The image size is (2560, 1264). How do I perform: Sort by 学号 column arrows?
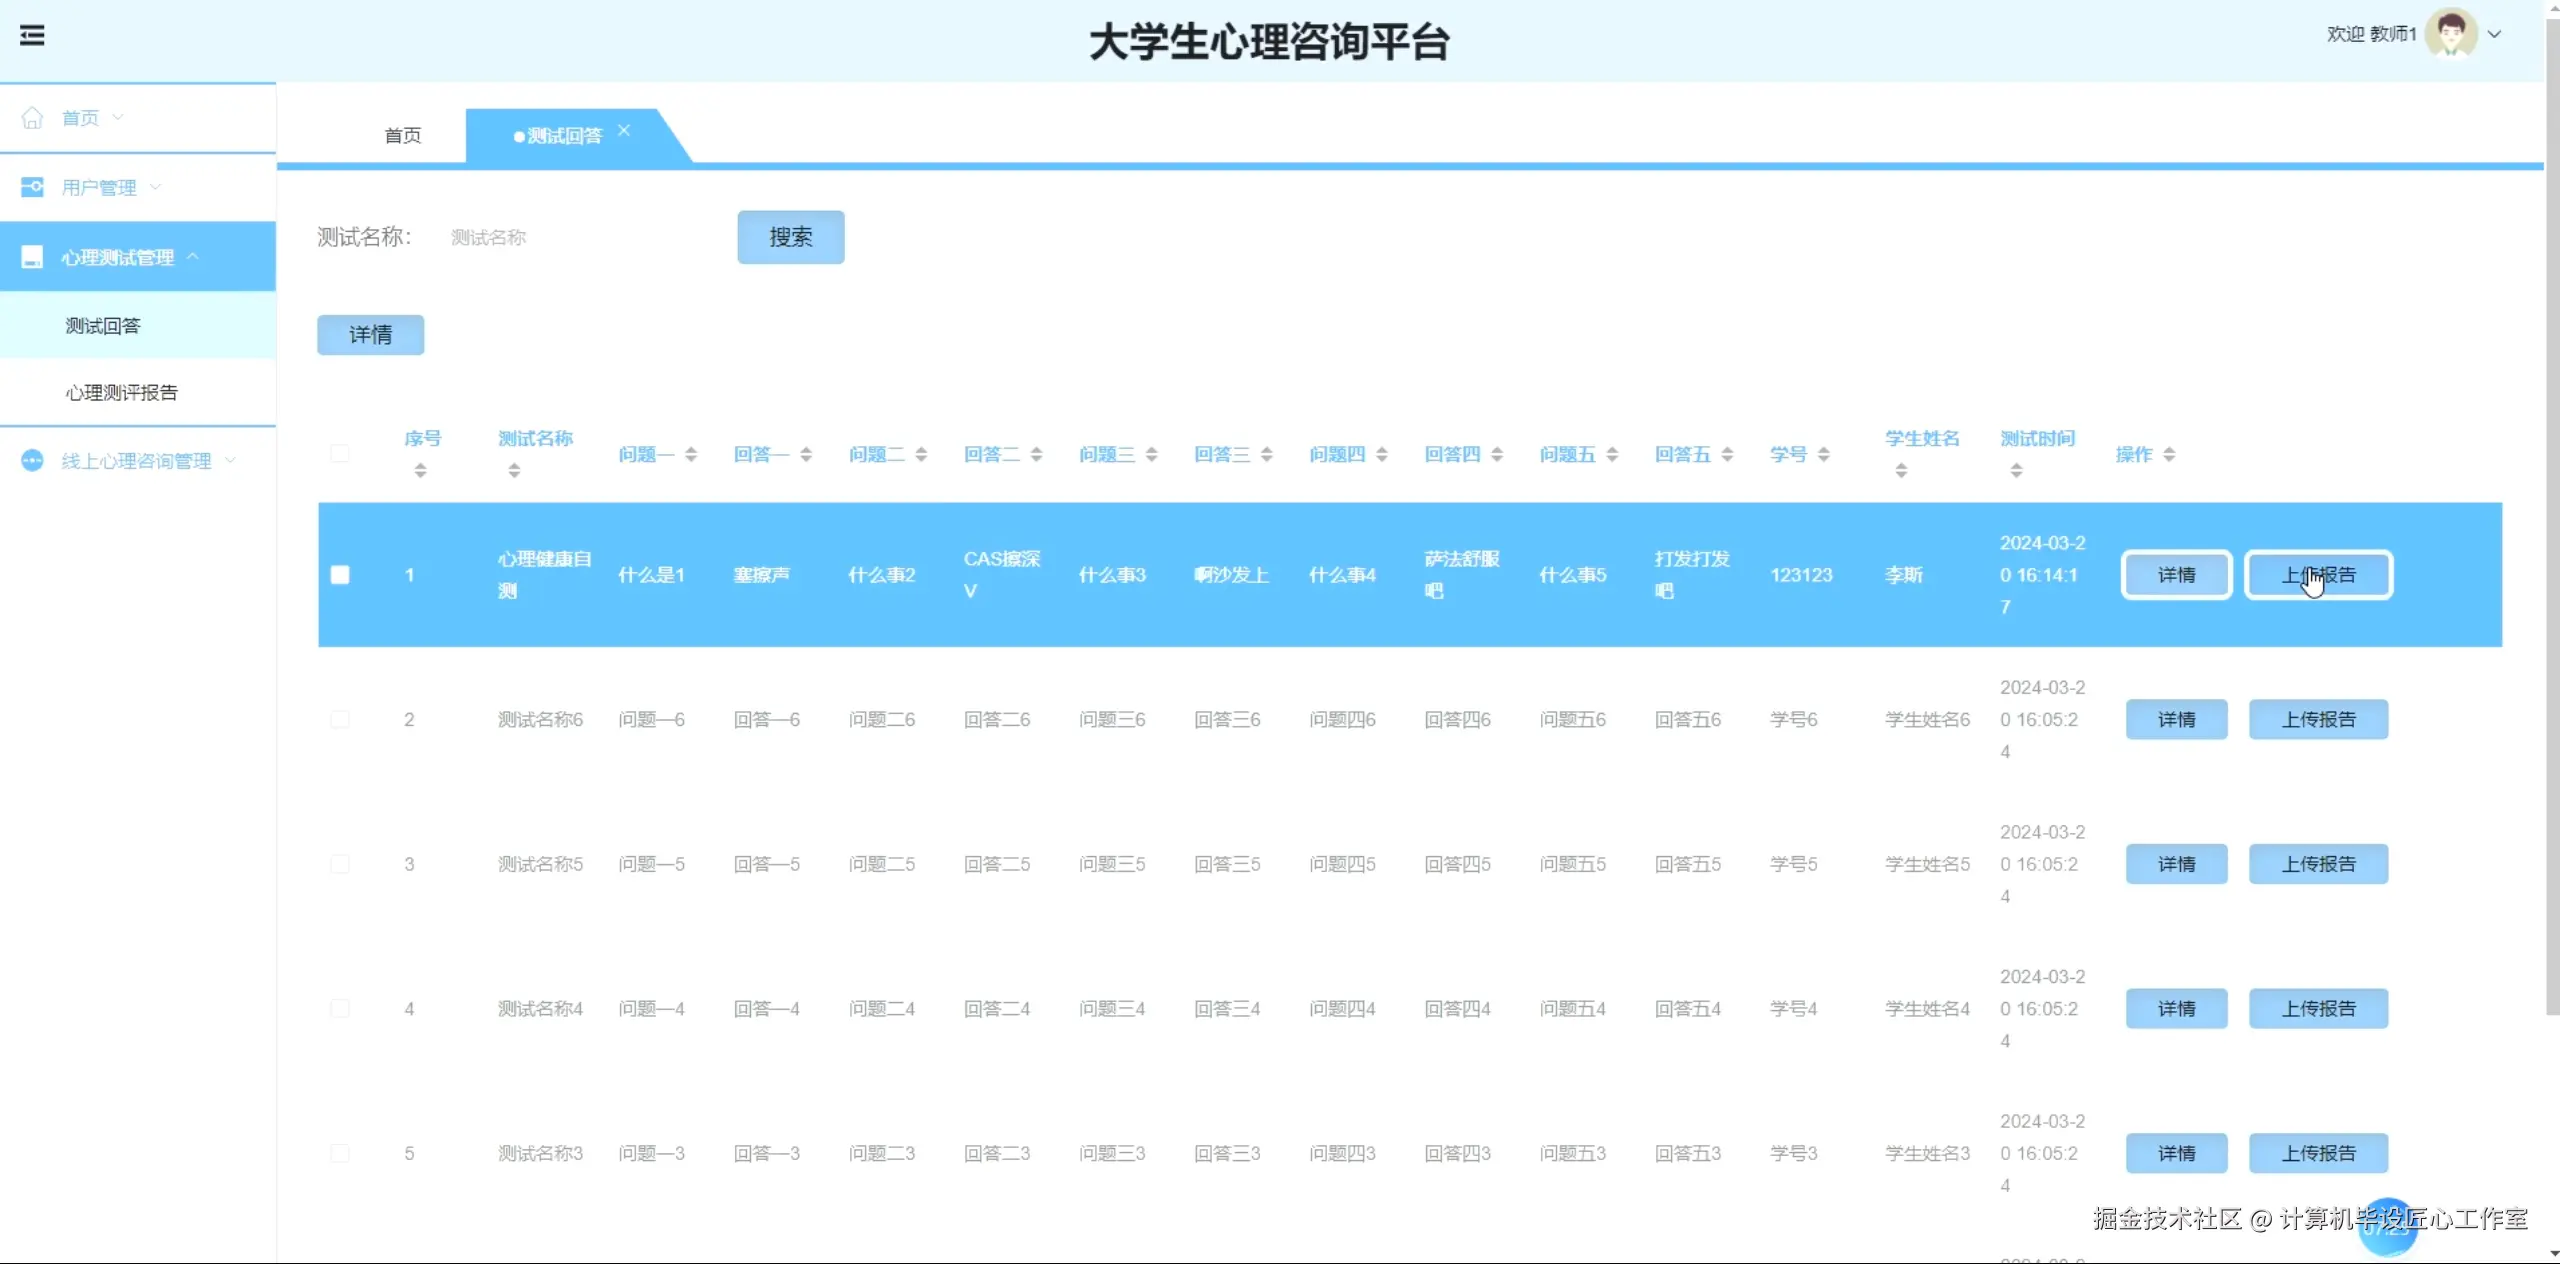1824,455
